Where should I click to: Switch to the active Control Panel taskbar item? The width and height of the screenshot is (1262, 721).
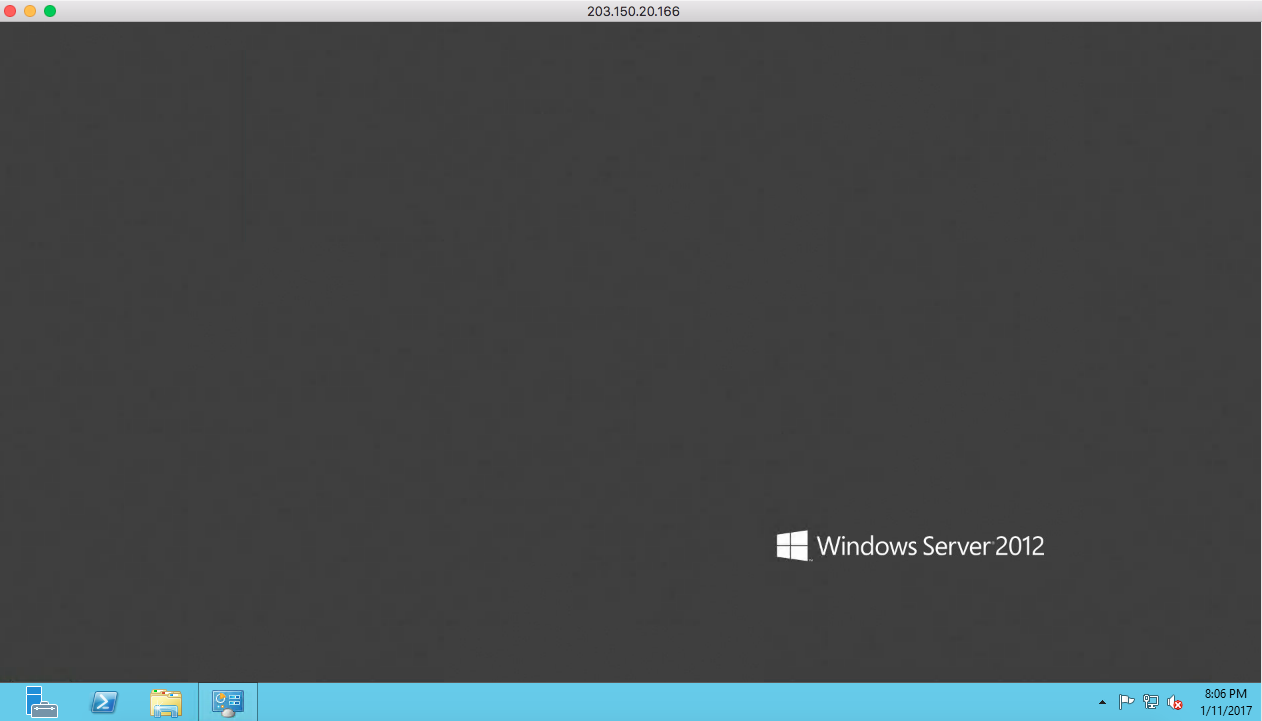point(228,702)
